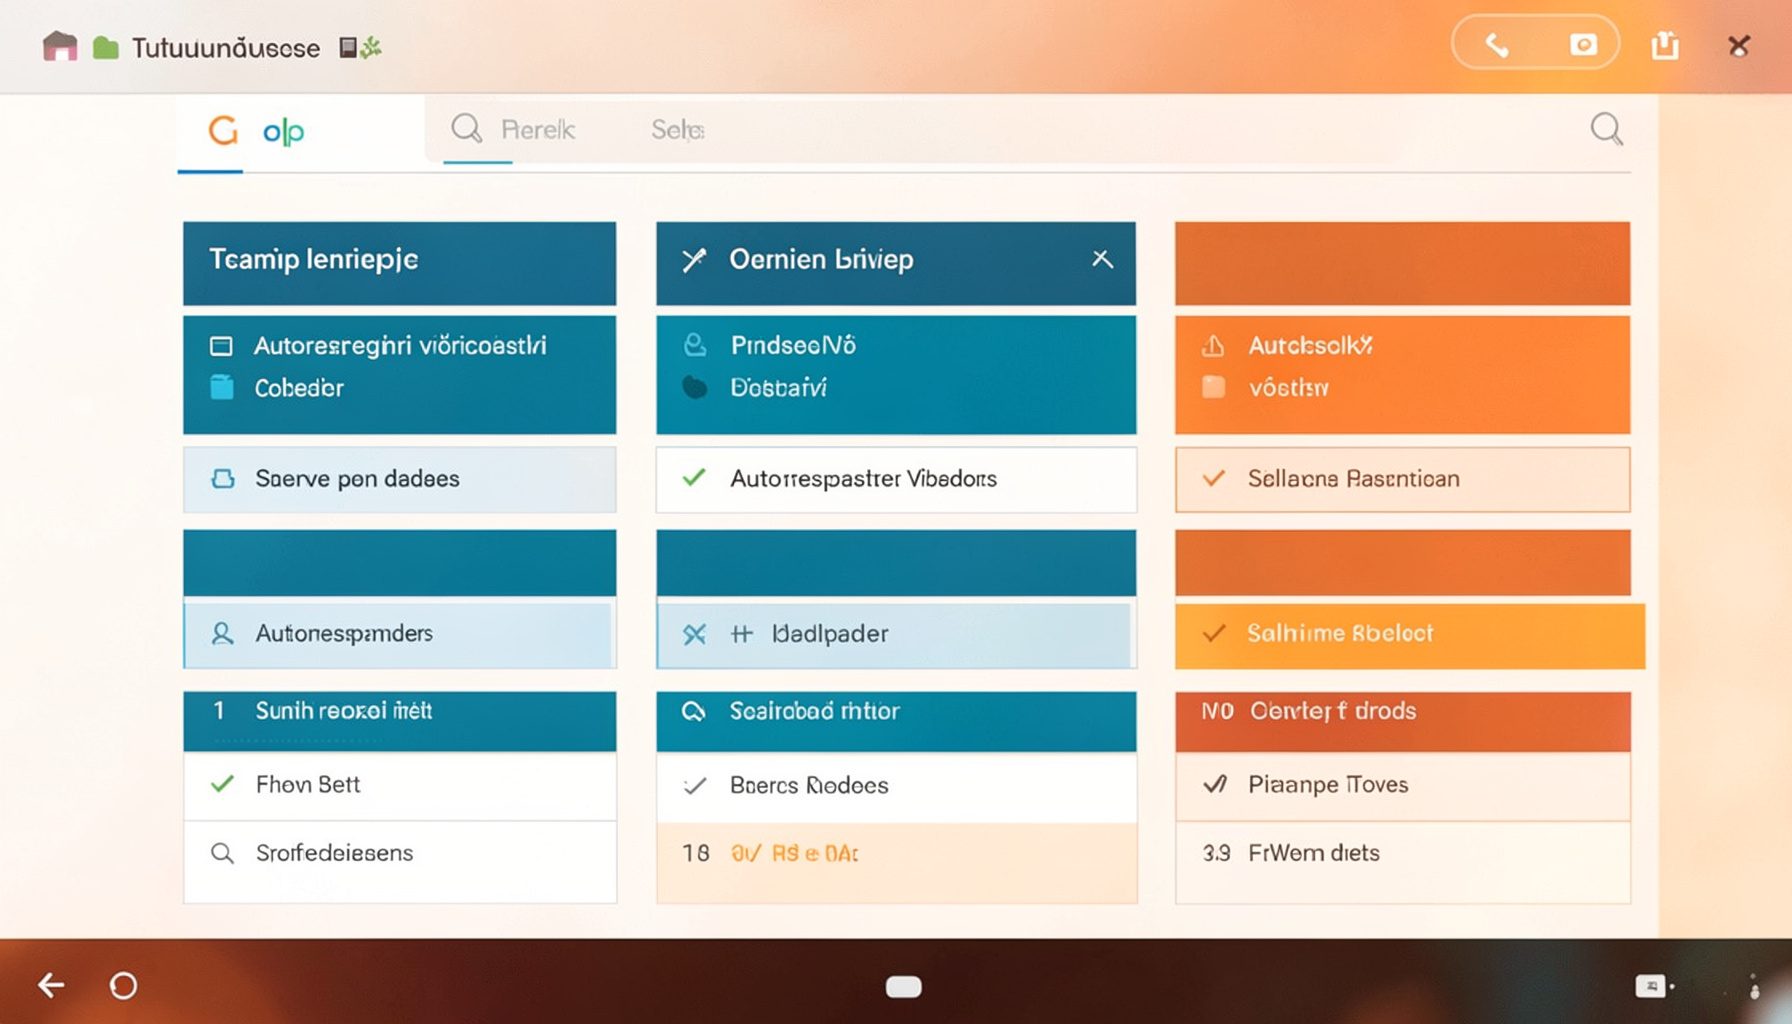
Task: Click the Dosbaivi item
Action: click(x=778, y=388)
